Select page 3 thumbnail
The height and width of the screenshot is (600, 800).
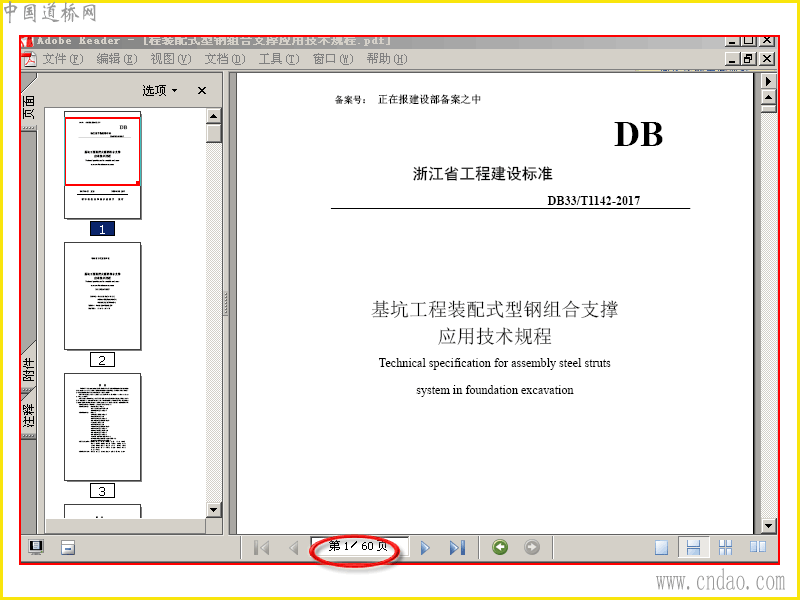click(103, 427)
